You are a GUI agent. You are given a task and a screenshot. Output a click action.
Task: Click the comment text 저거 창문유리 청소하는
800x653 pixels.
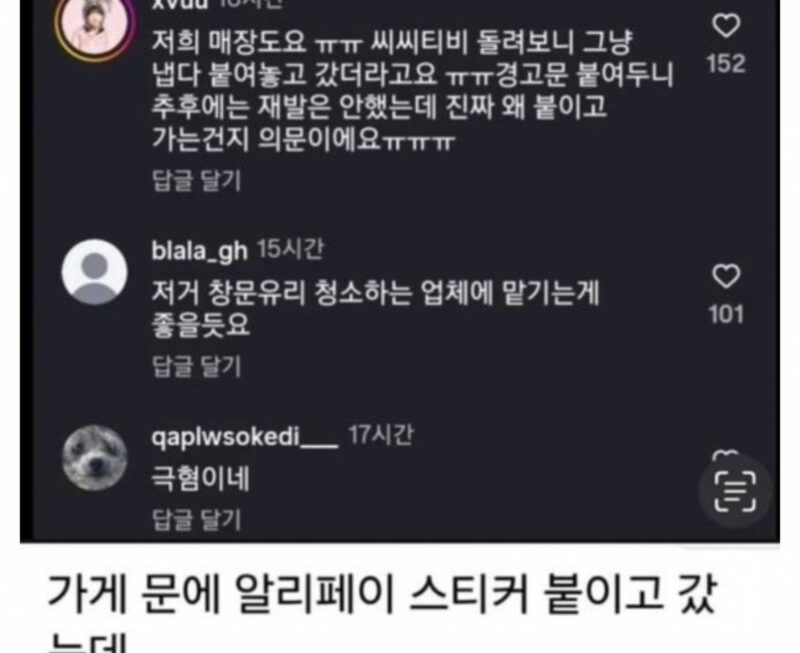(376, 308)
